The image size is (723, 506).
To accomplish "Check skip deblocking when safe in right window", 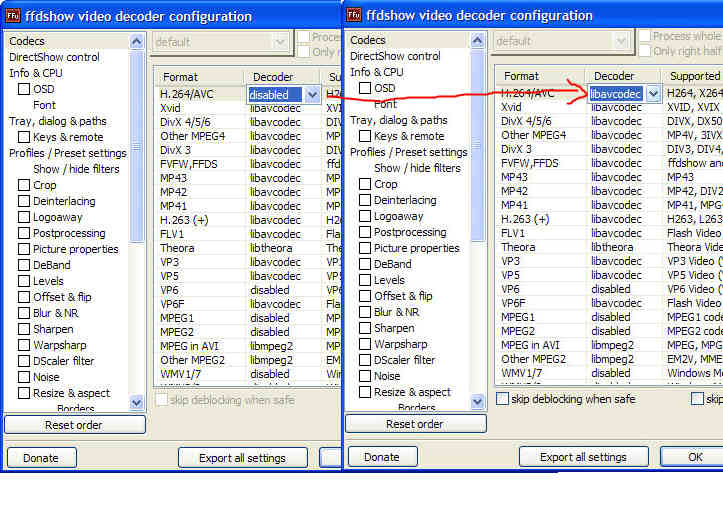I will [502, 399].
